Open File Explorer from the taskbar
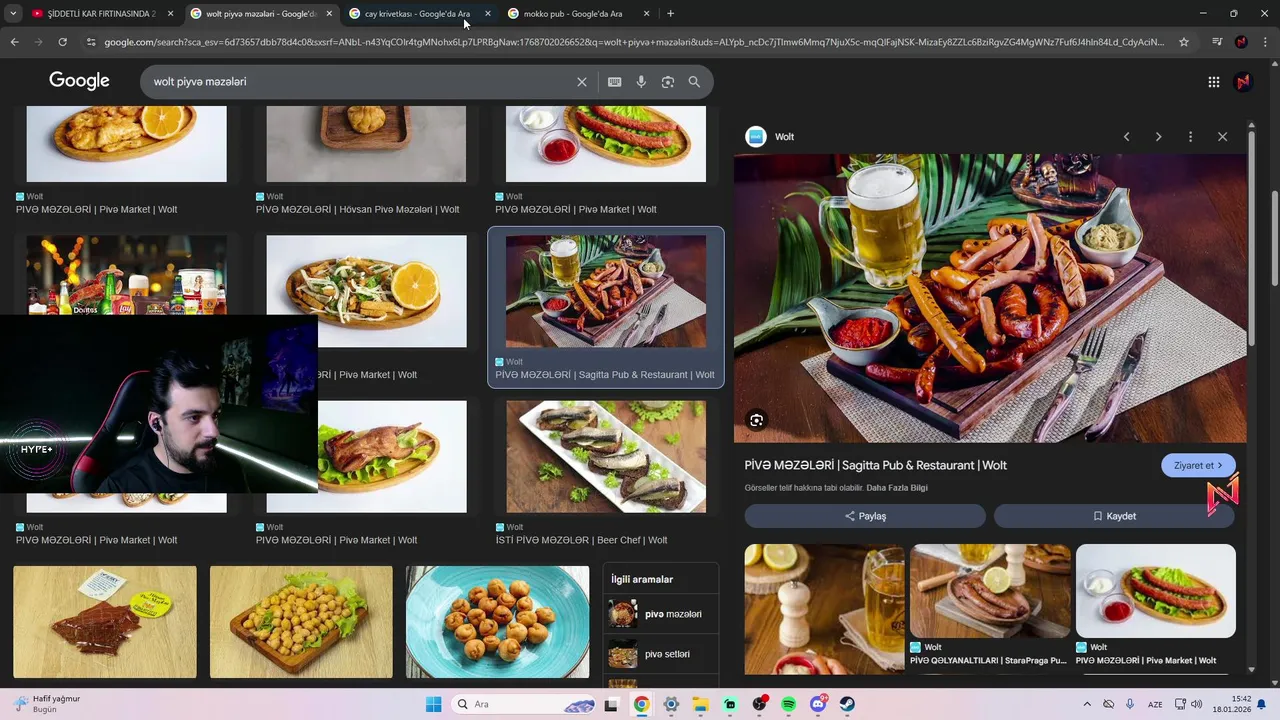1280x720 pixels. pyautogui.click(x=701, y=704)
